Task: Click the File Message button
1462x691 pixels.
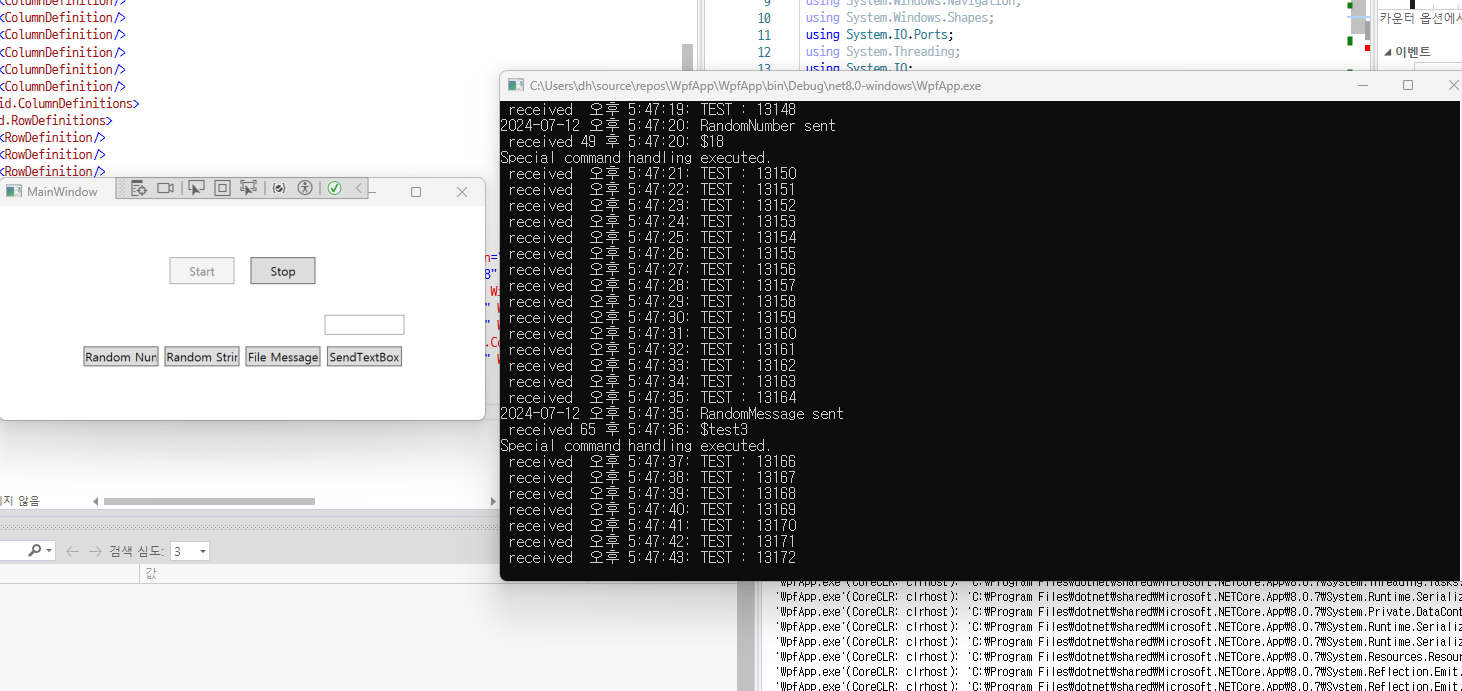Action: coord(283,357)
